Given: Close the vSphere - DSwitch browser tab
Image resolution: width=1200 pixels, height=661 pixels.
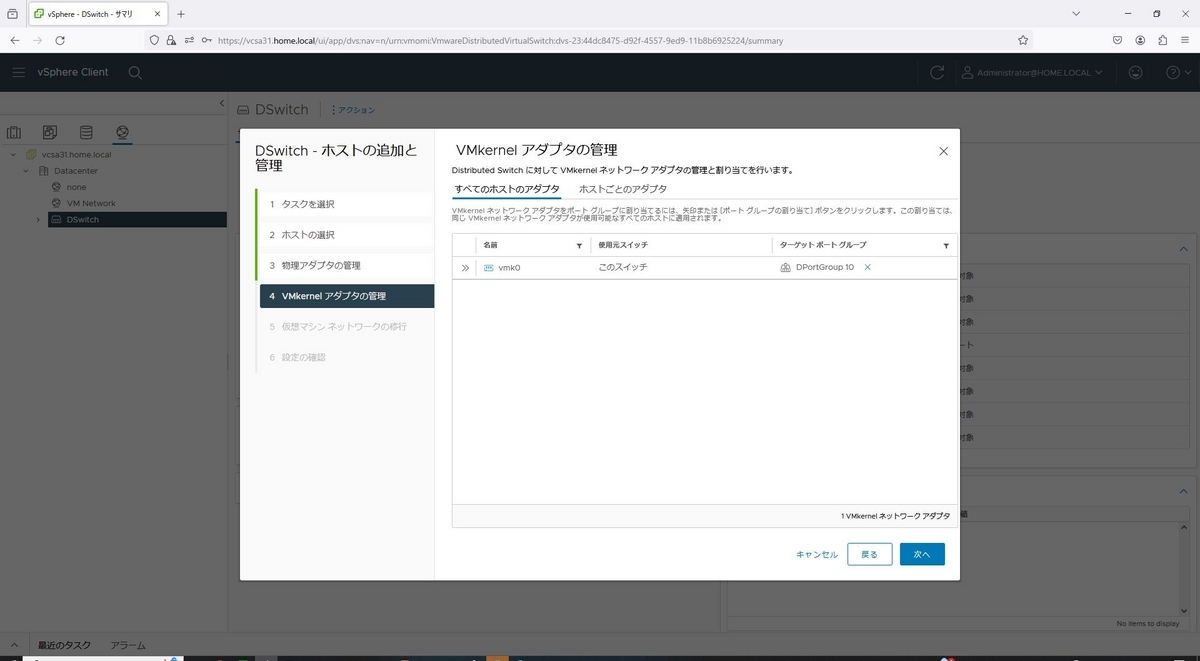Looking at the screenshot, I should coord(158,14).
